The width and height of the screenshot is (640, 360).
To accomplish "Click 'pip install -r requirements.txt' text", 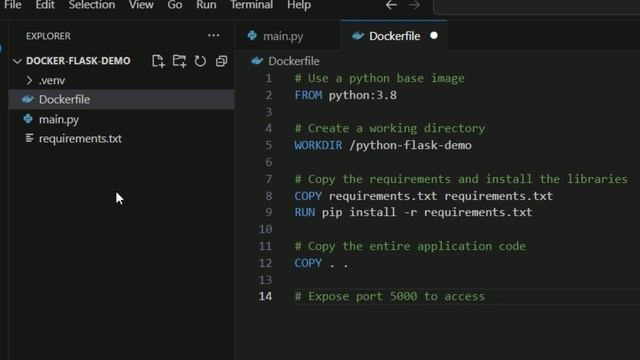I will (x=427, y=212).
